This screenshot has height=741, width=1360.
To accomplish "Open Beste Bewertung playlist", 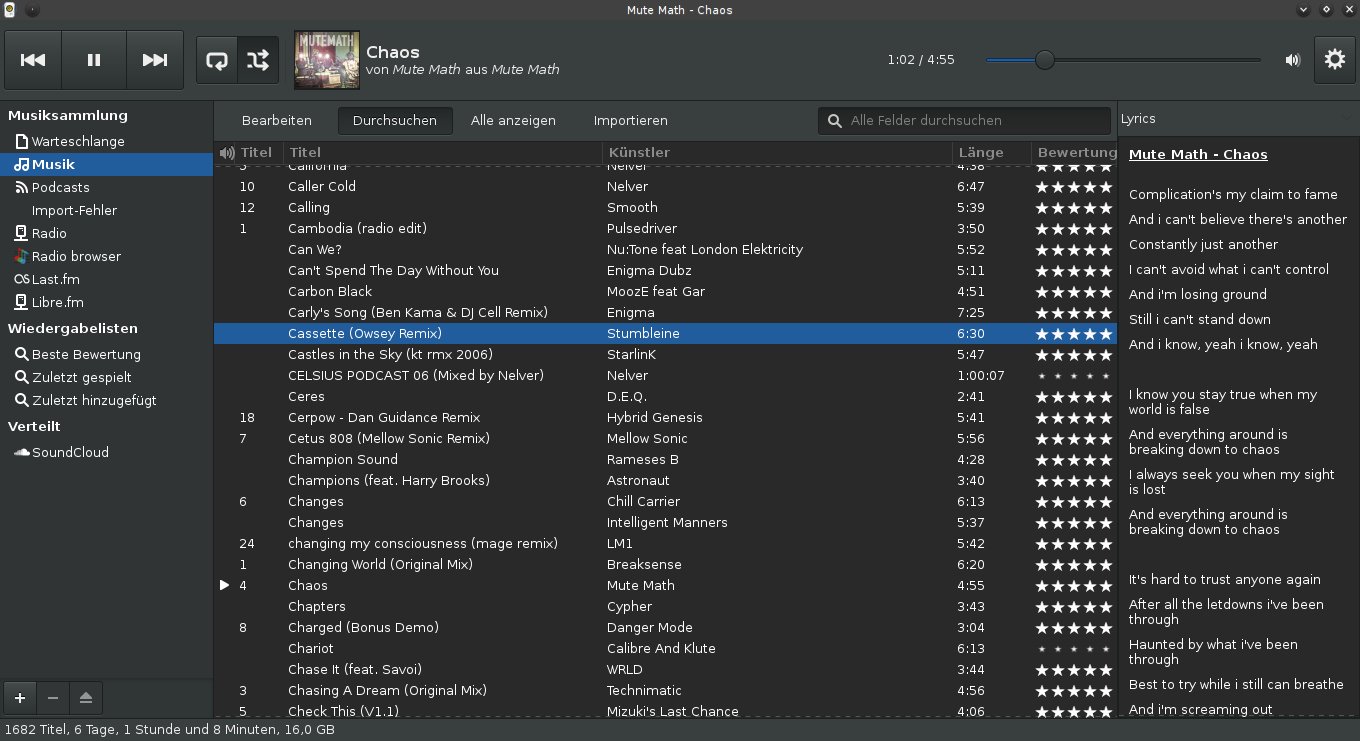I will [x=106, y=355].
